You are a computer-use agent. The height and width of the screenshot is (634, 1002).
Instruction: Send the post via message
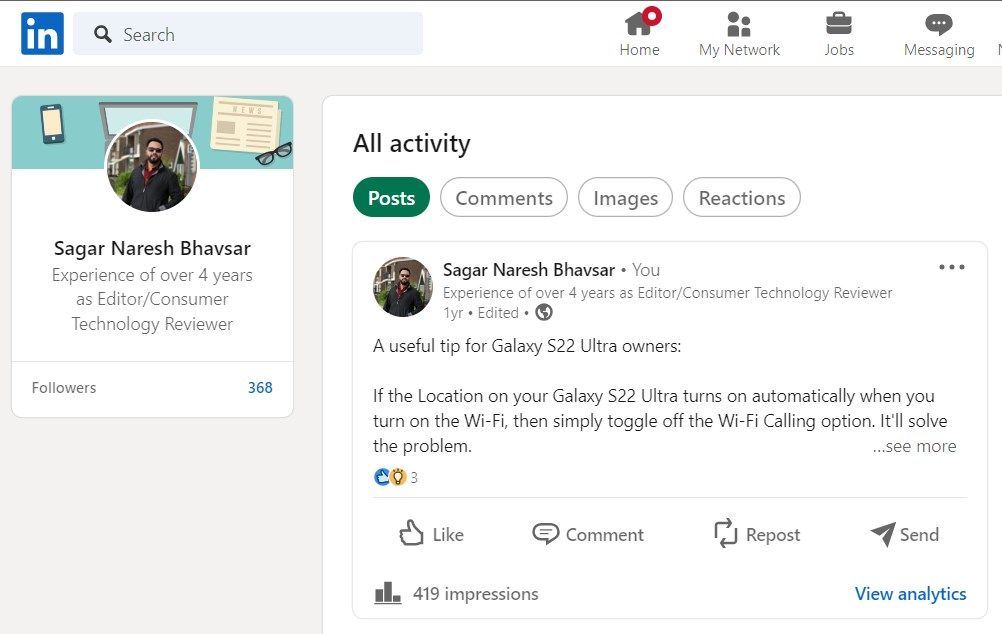pyautogui.click(x=905, y=534)
